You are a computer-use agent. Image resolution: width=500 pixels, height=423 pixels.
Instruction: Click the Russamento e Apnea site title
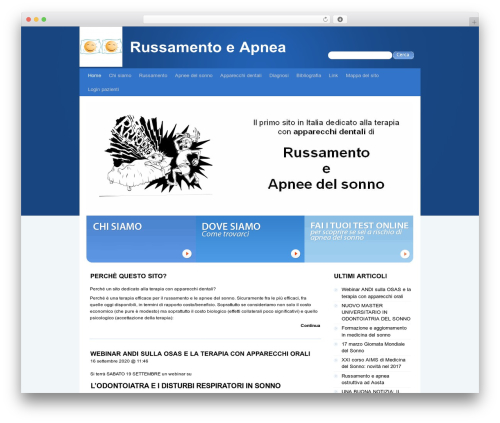208,47
